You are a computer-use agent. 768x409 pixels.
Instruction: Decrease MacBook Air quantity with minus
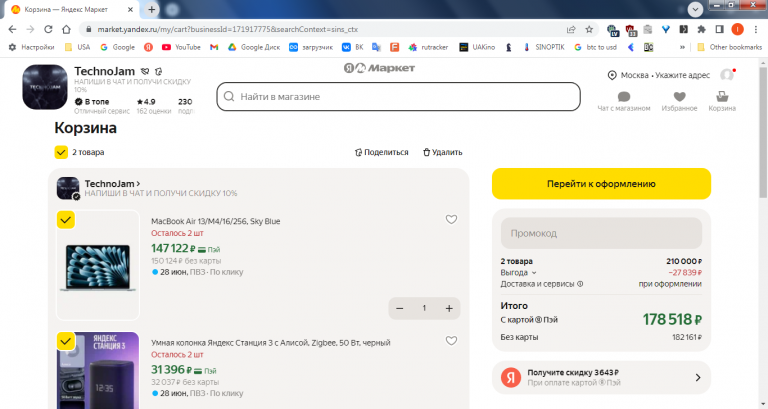400,308
